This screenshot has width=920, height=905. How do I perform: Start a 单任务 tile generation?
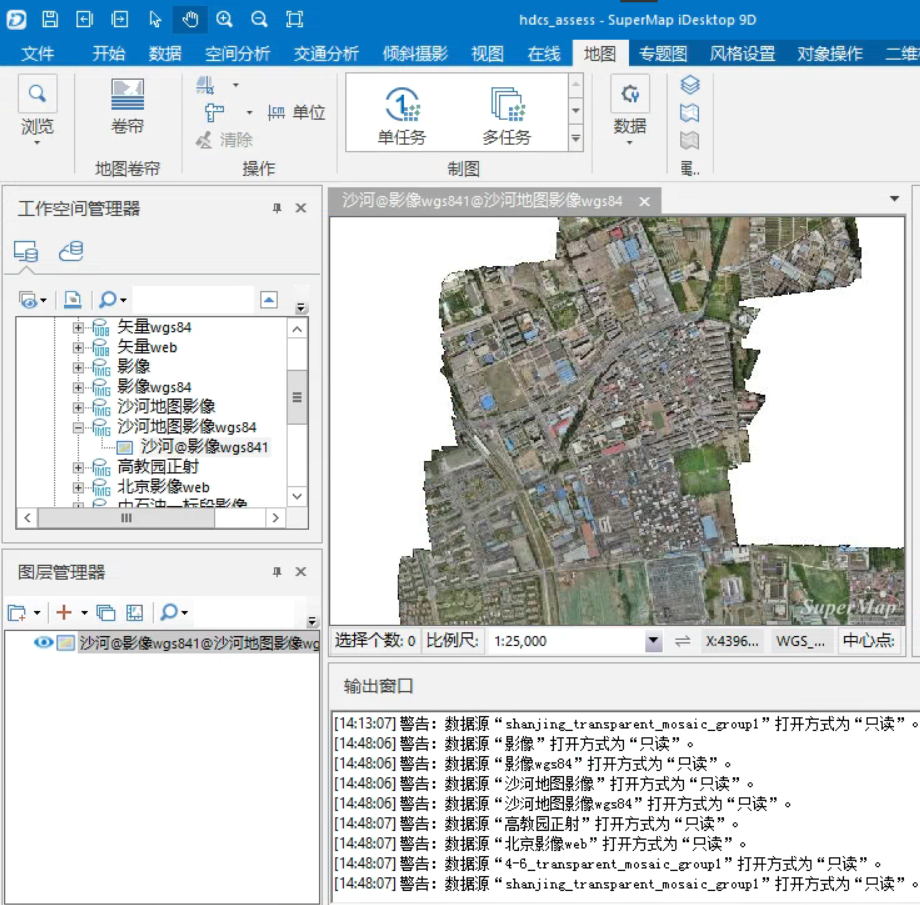pos(402,116)
